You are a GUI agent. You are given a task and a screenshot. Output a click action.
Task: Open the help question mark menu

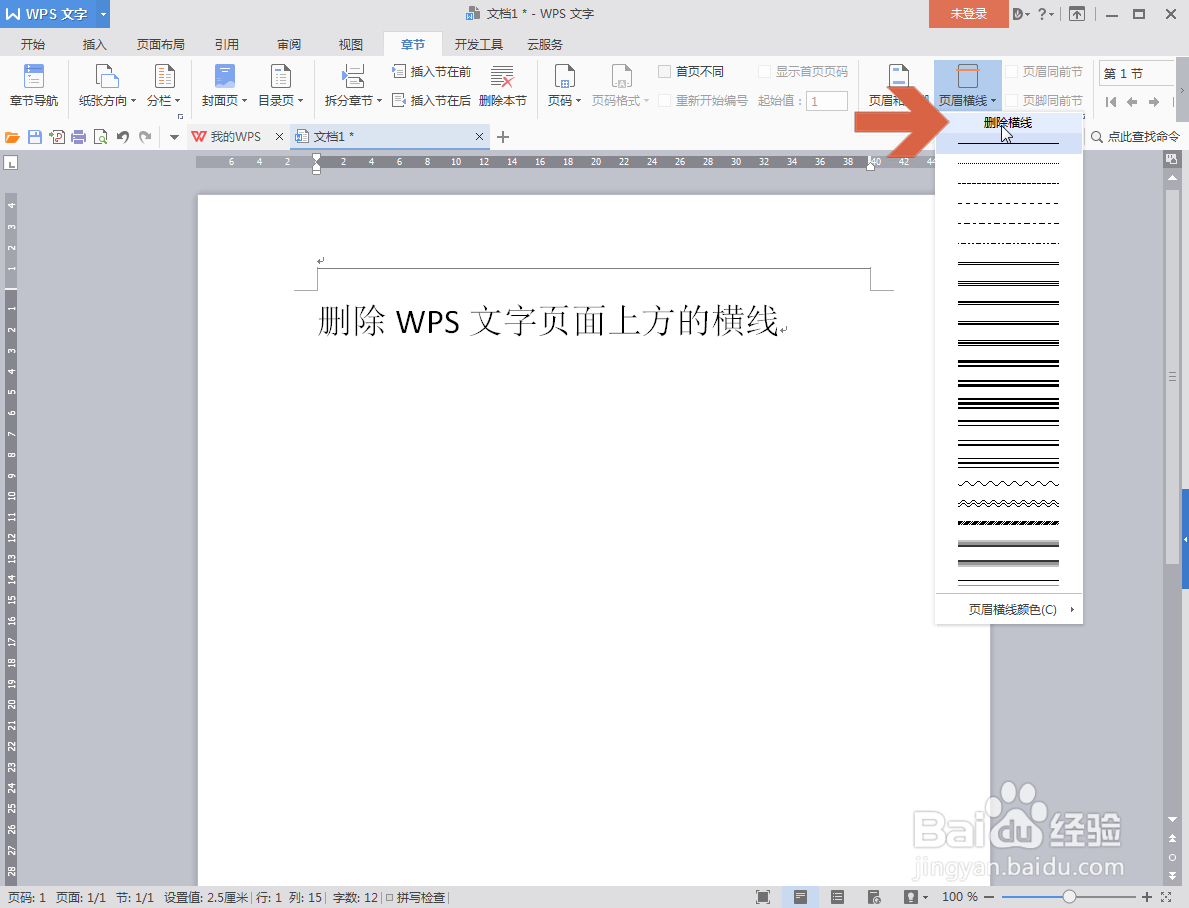click(1046, 14)
